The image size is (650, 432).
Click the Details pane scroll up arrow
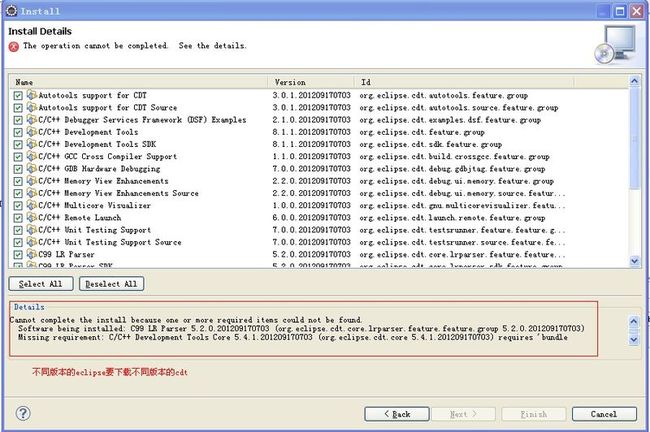coord(634,321)
